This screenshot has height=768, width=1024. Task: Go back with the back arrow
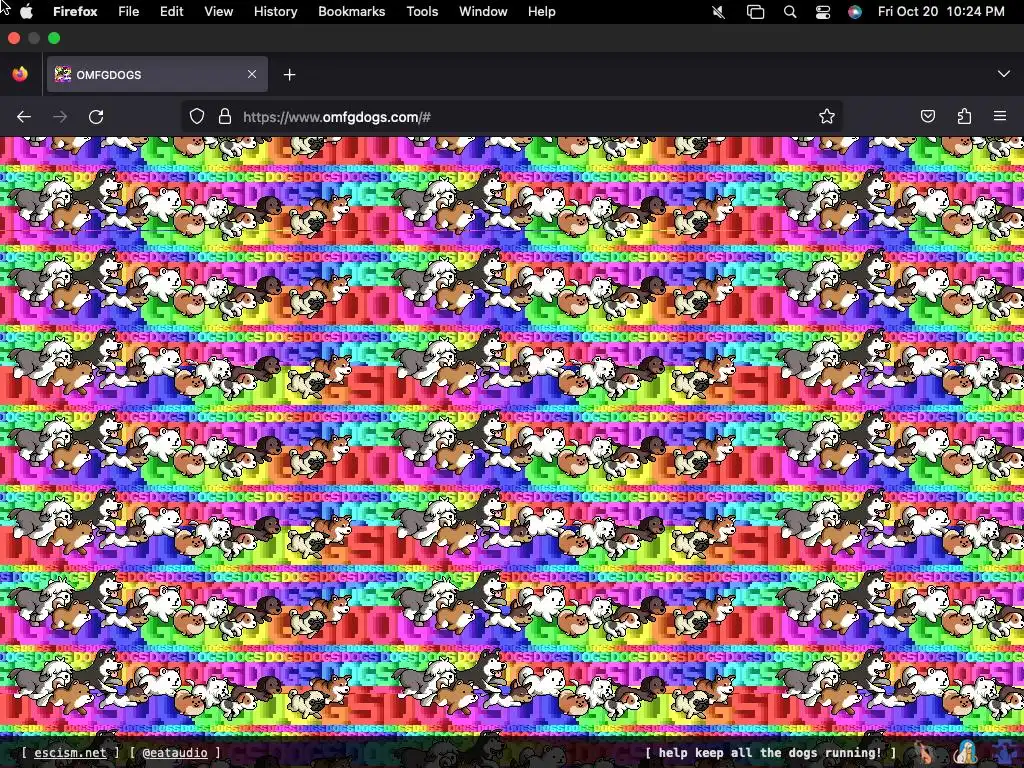pos(24,117)
